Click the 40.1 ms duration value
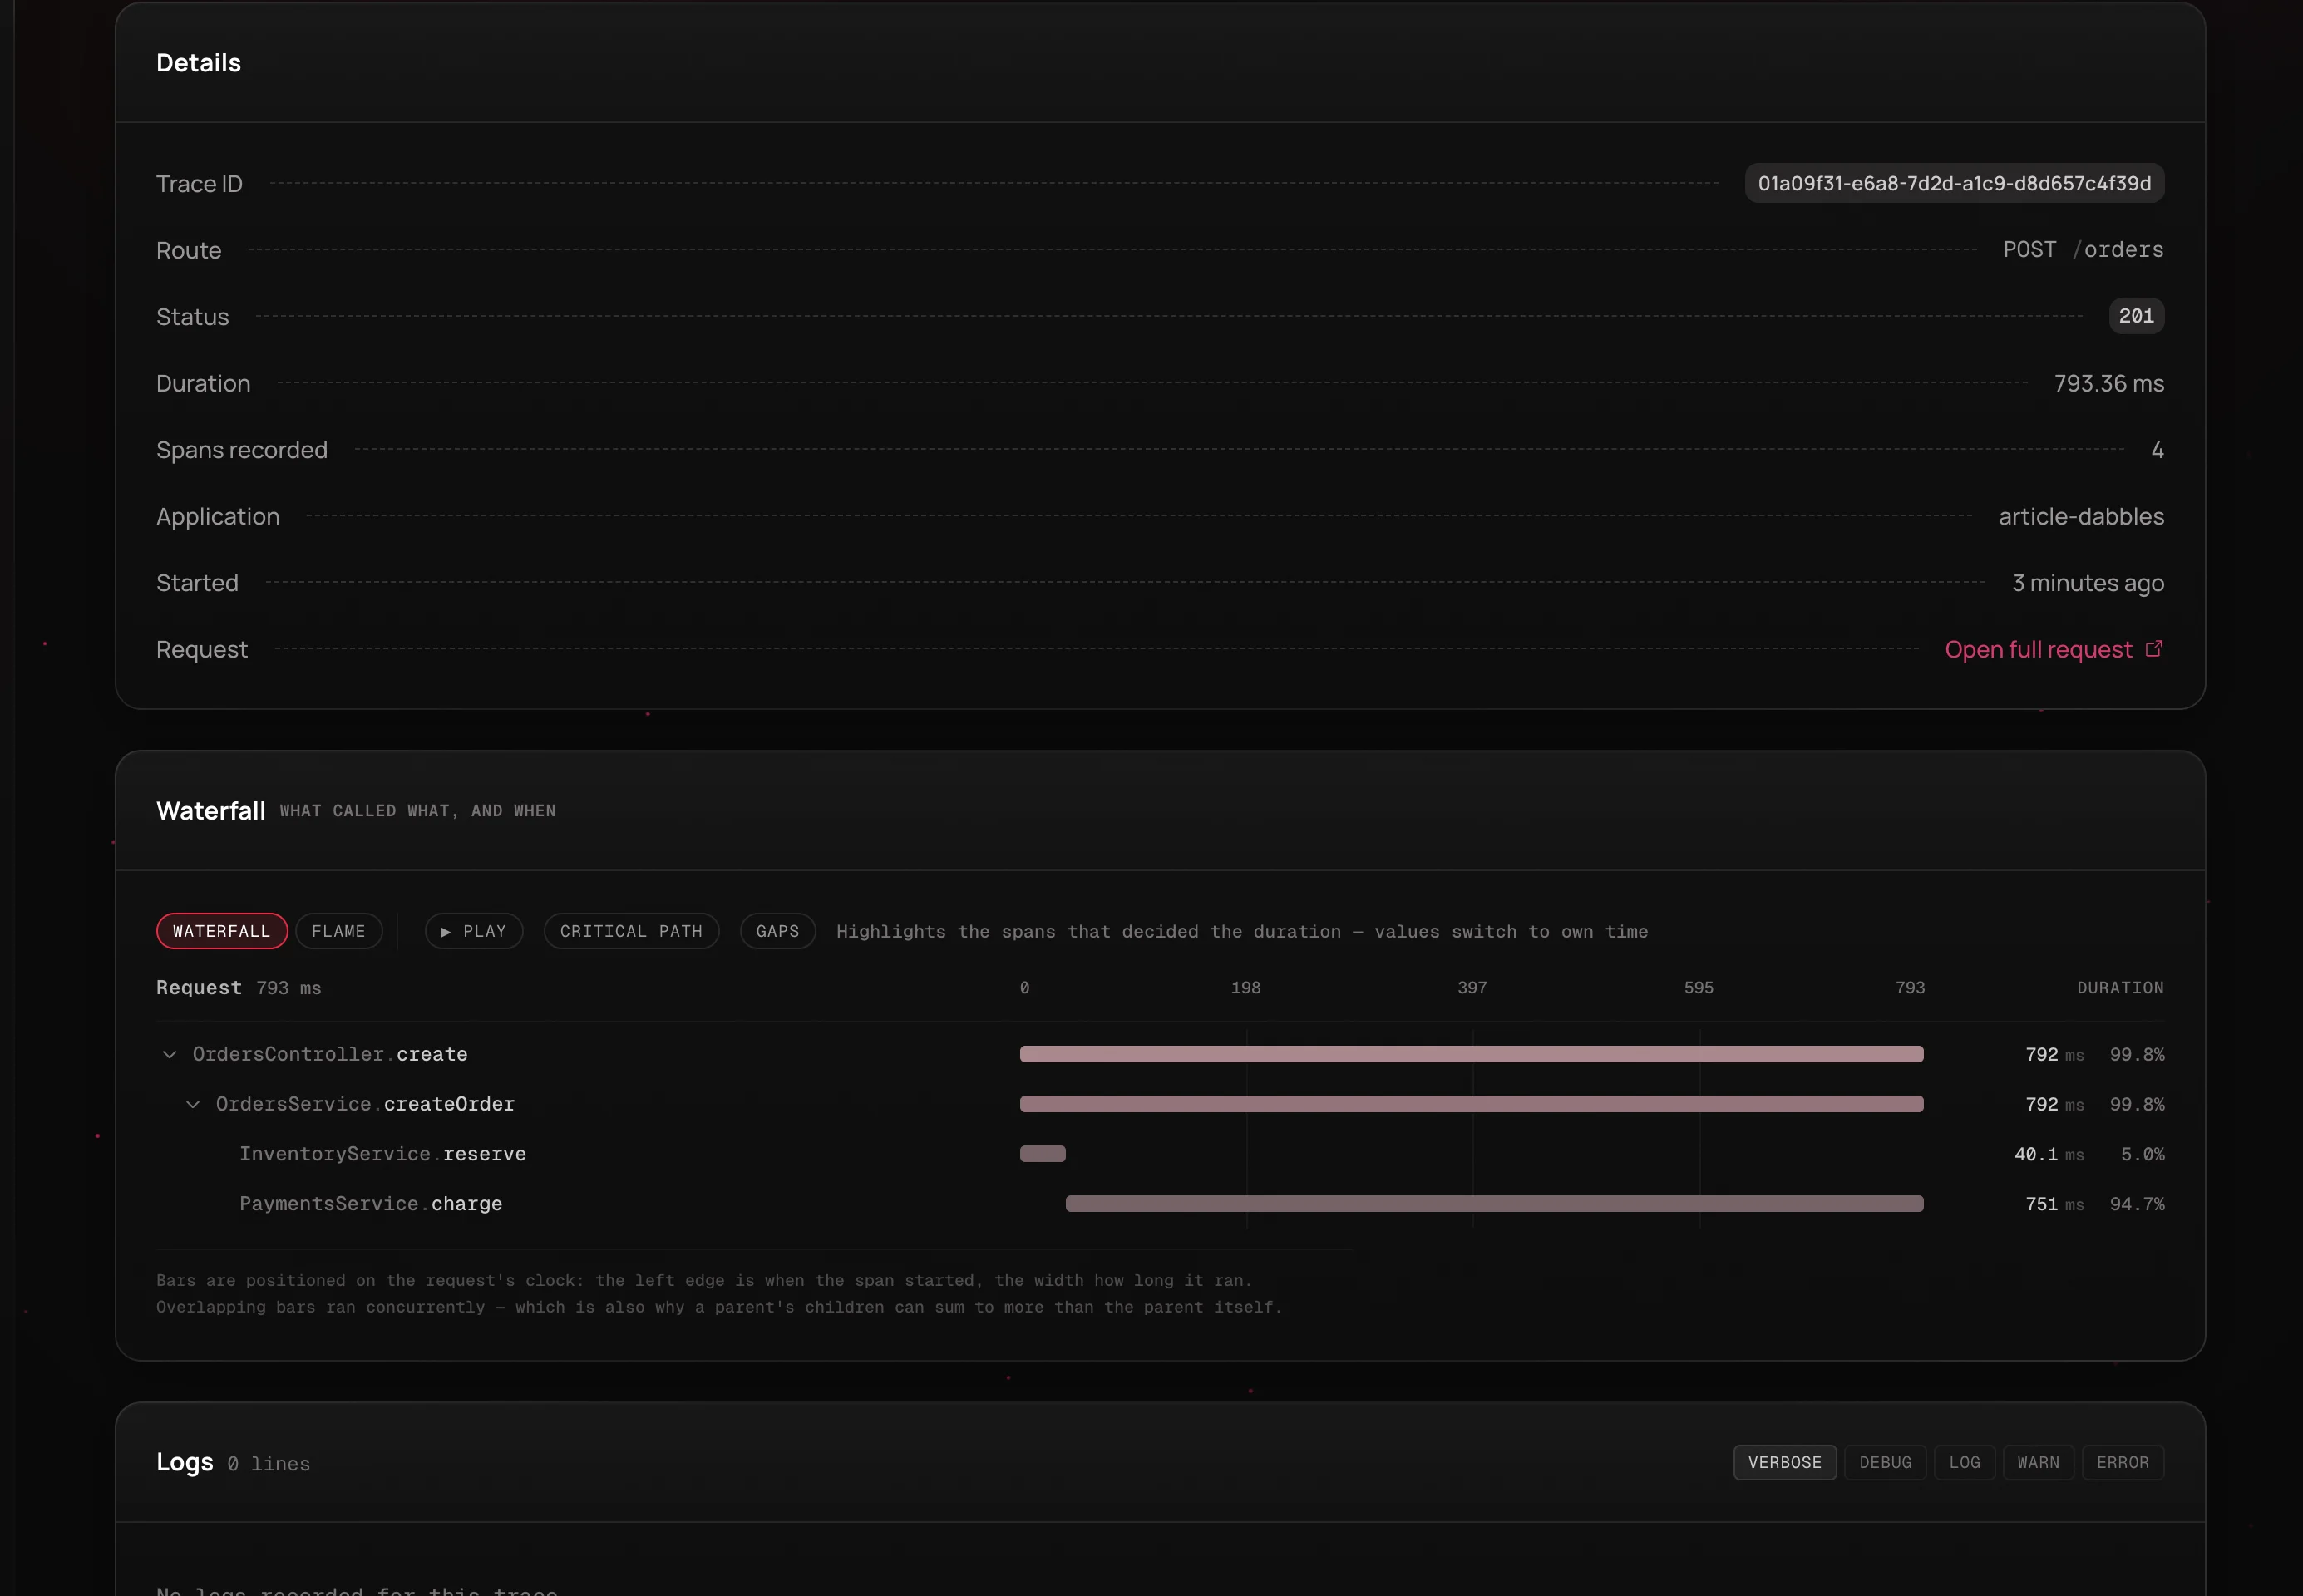 (x=2049, y=1154)
